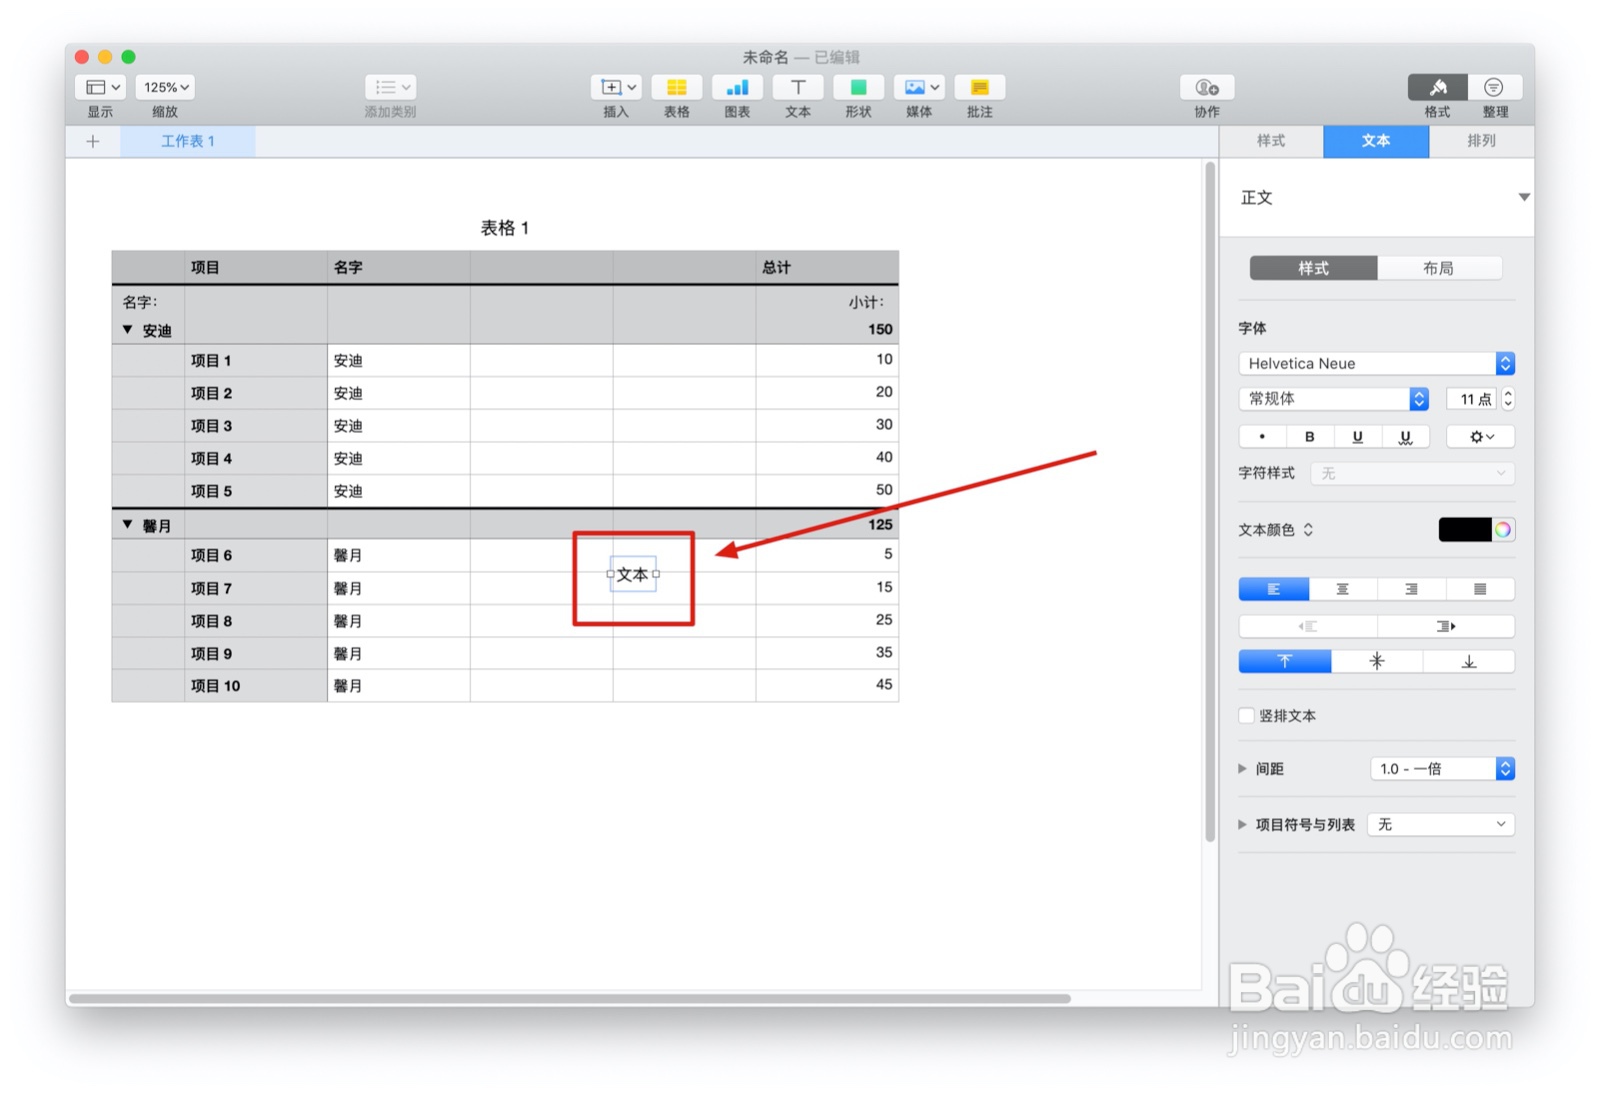Open the 字符样式 character style dropdown
Screen dimensions: 1600x1093
1412,473
